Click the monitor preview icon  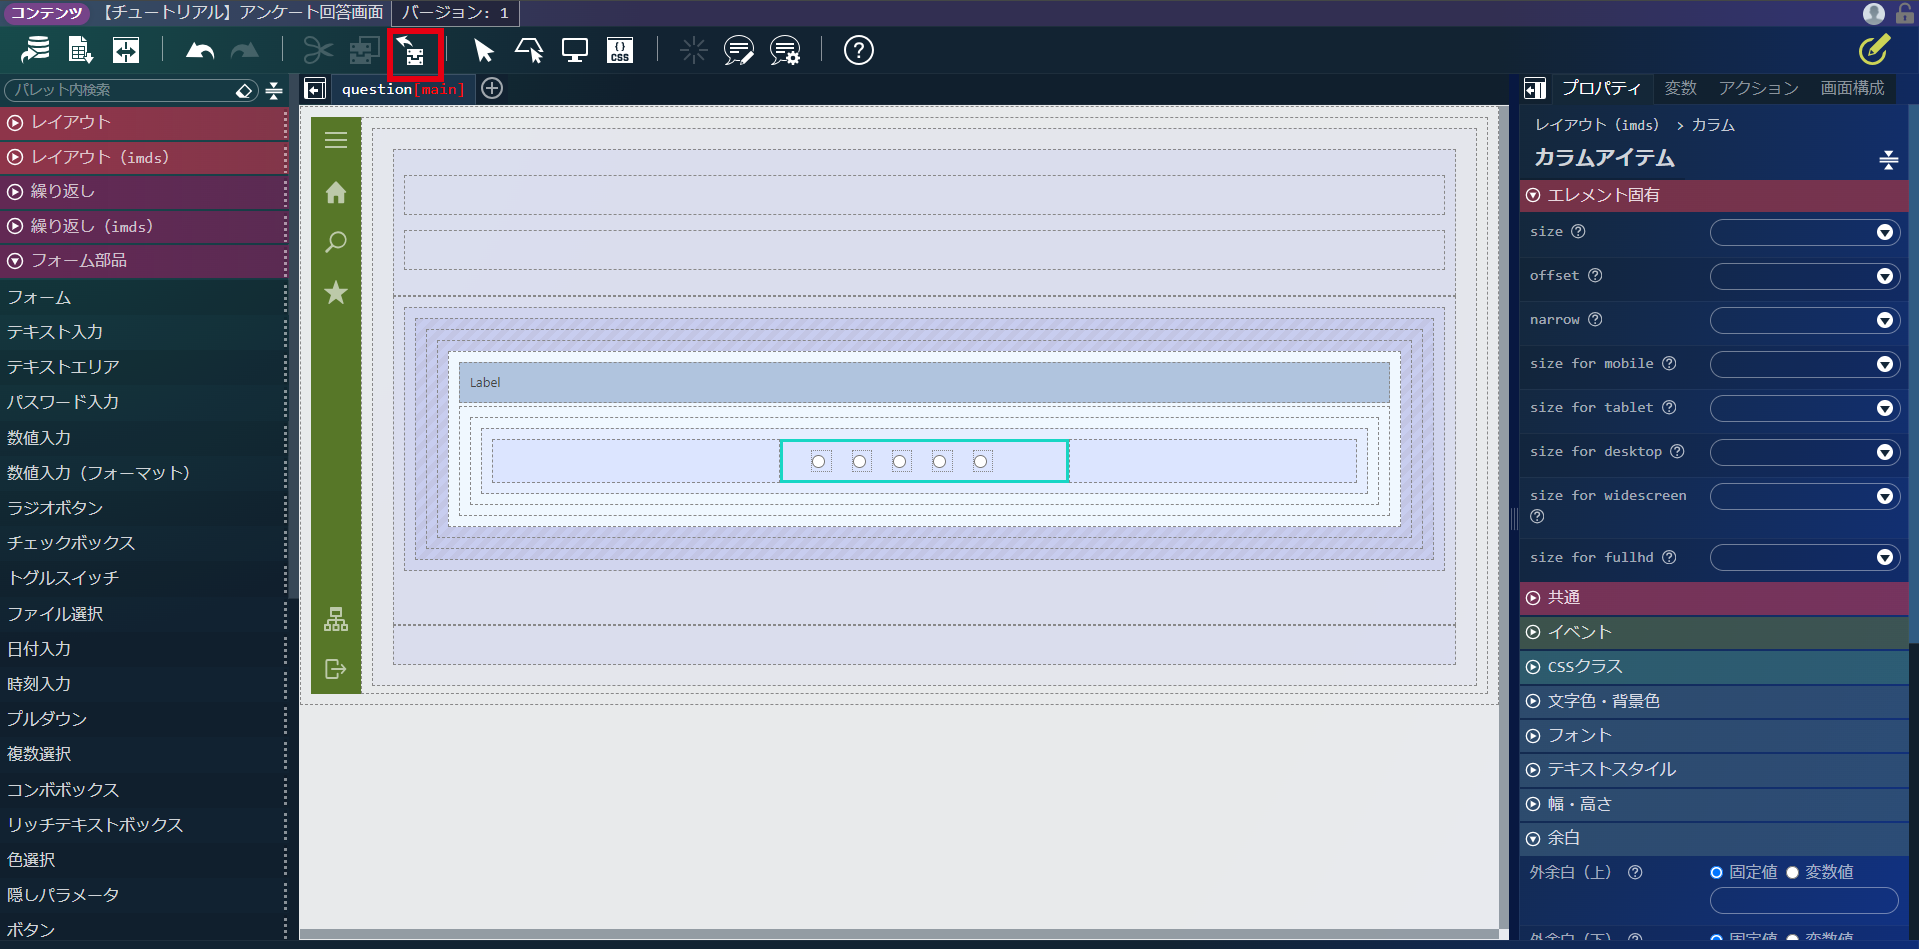pos(575,50)
